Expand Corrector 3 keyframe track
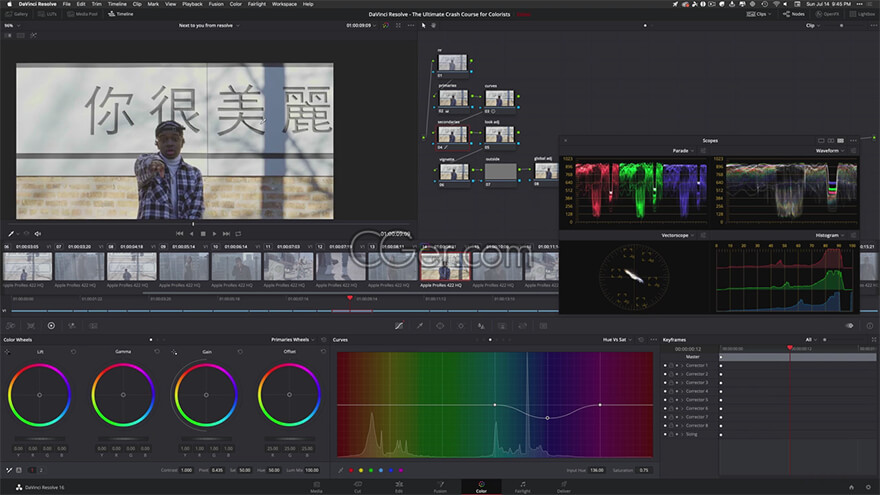Screen dimensions: 880x495 [x=682, y=383]
